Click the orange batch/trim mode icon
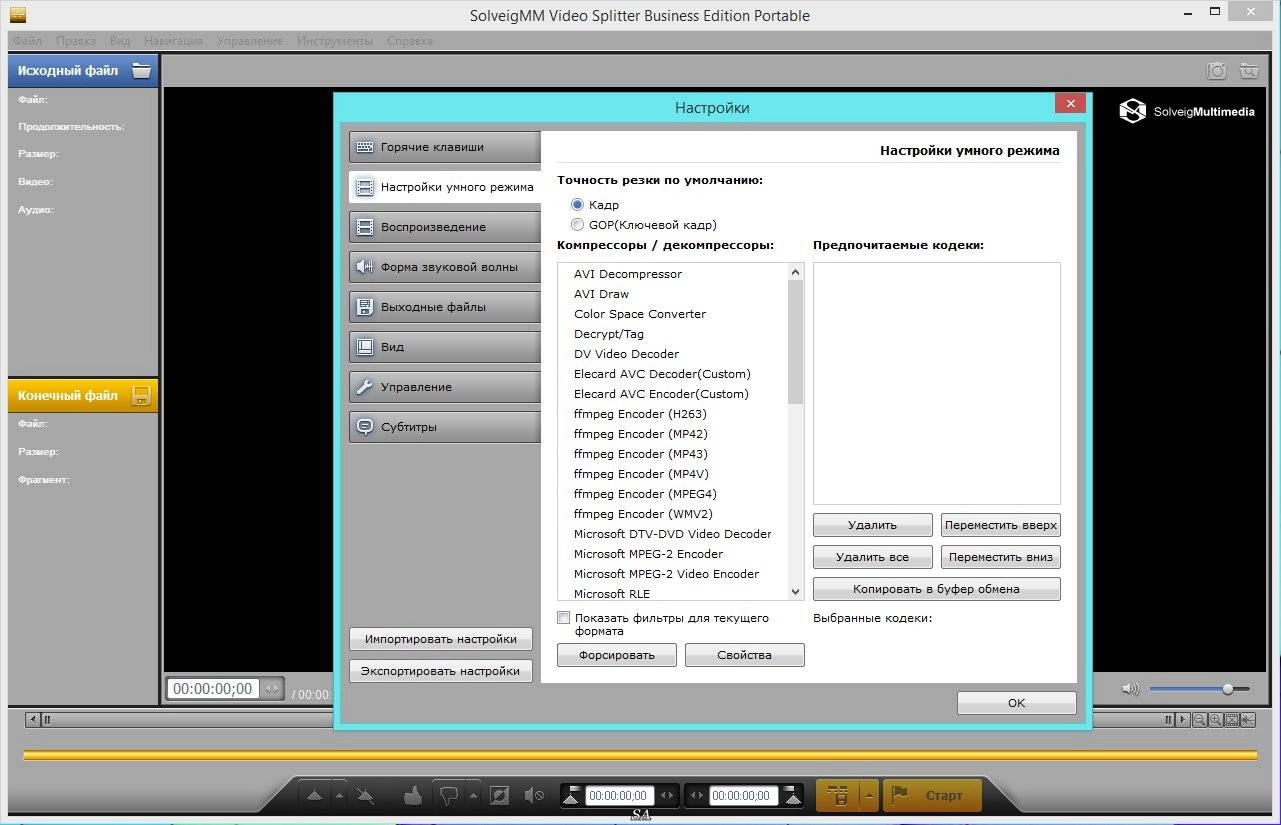Screen dimensions: 1281x825 pyautogui.click(x=838, y=796)
